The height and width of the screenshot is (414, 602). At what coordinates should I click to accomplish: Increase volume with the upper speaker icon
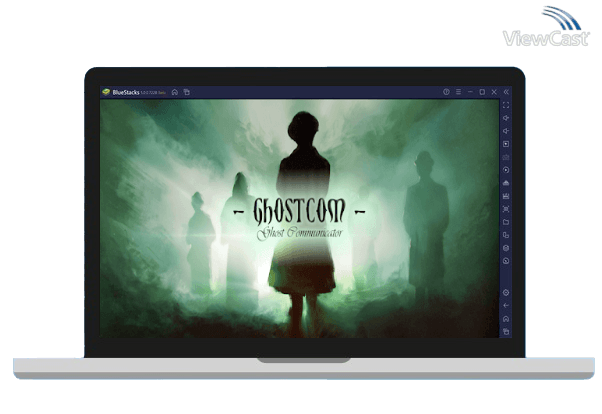tap(506, 118)
